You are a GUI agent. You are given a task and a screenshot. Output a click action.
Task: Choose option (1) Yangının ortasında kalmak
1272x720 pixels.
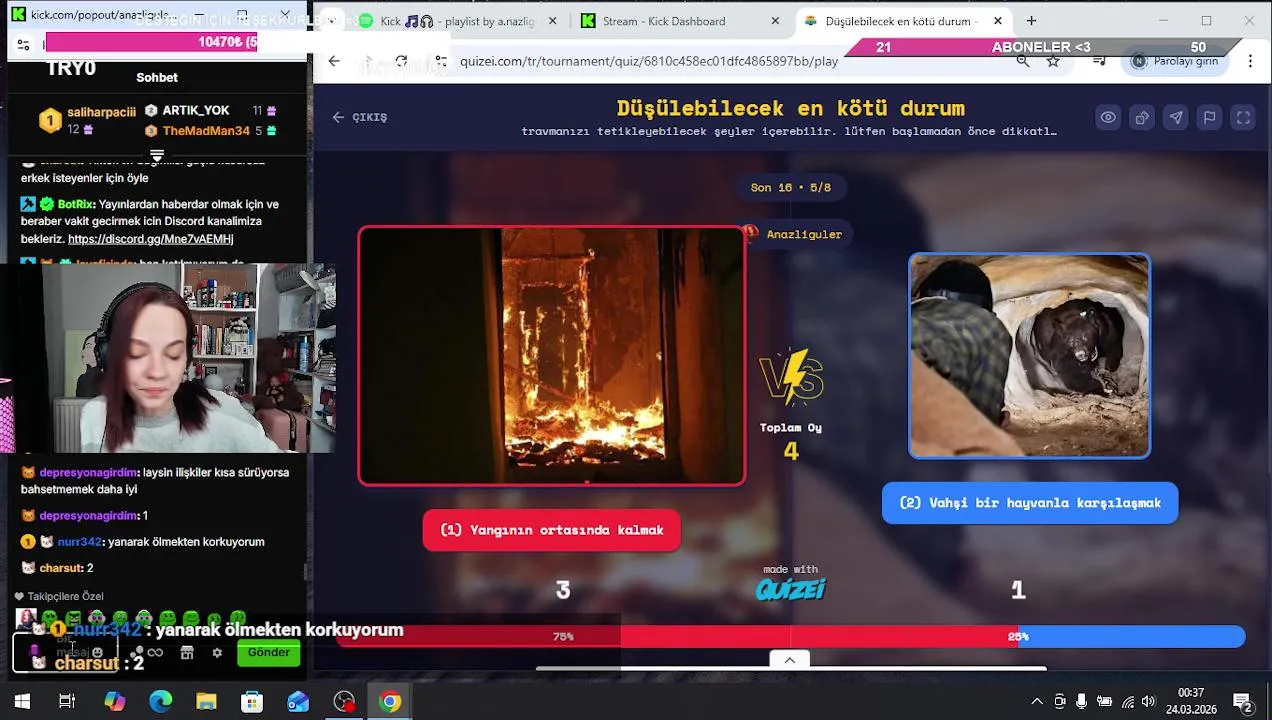pyautogui.click(x=551, y=530)
